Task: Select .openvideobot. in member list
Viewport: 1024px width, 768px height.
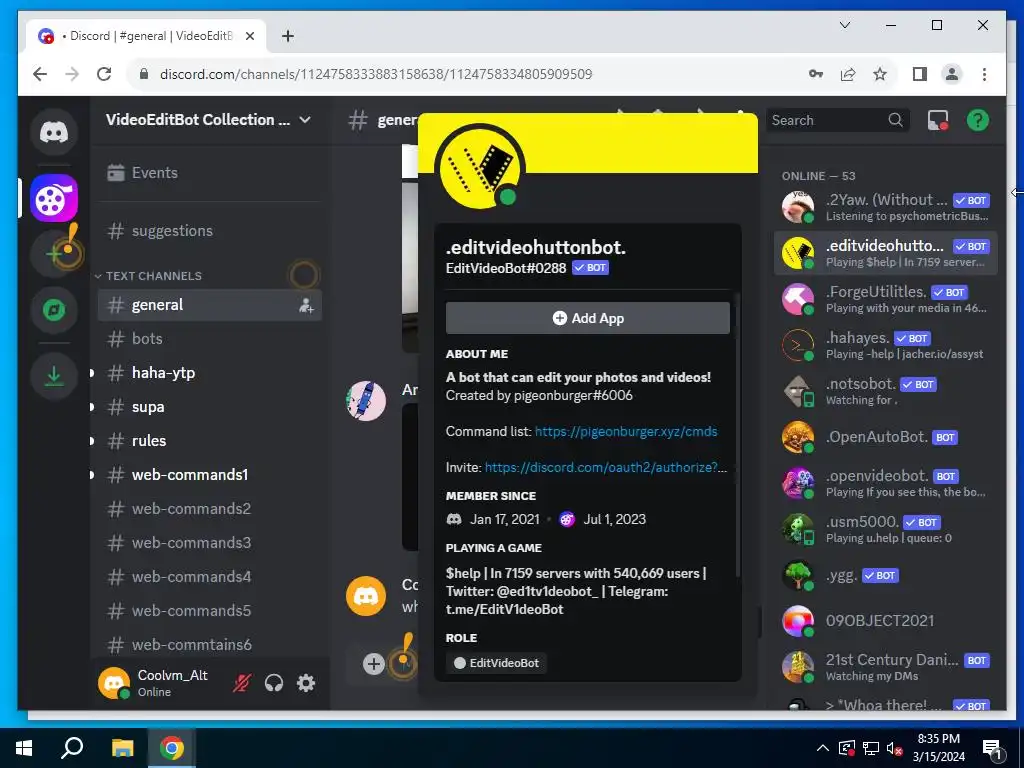Action: tap(886, 483)
